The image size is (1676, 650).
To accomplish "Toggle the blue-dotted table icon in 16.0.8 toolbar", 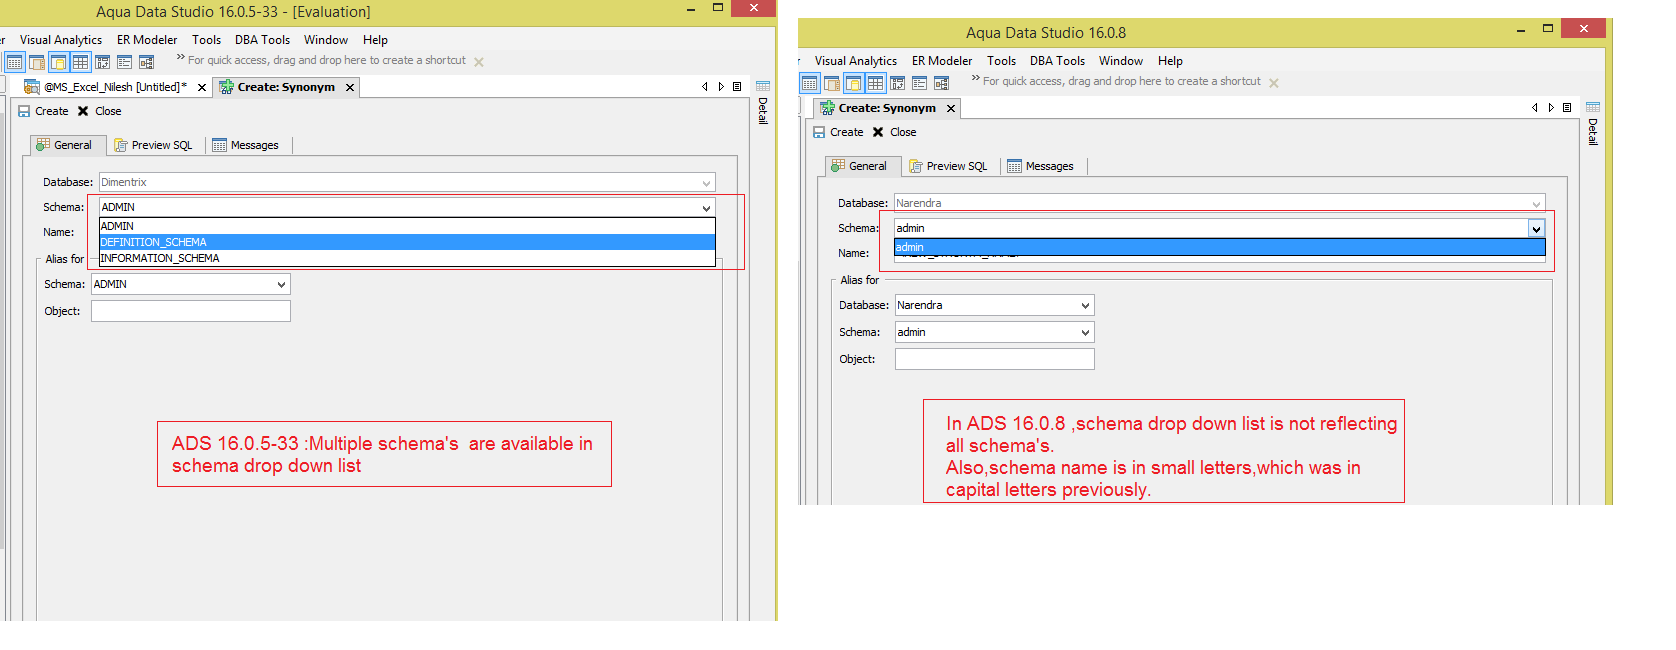I will pyautogui.click(x=810, y=83).
